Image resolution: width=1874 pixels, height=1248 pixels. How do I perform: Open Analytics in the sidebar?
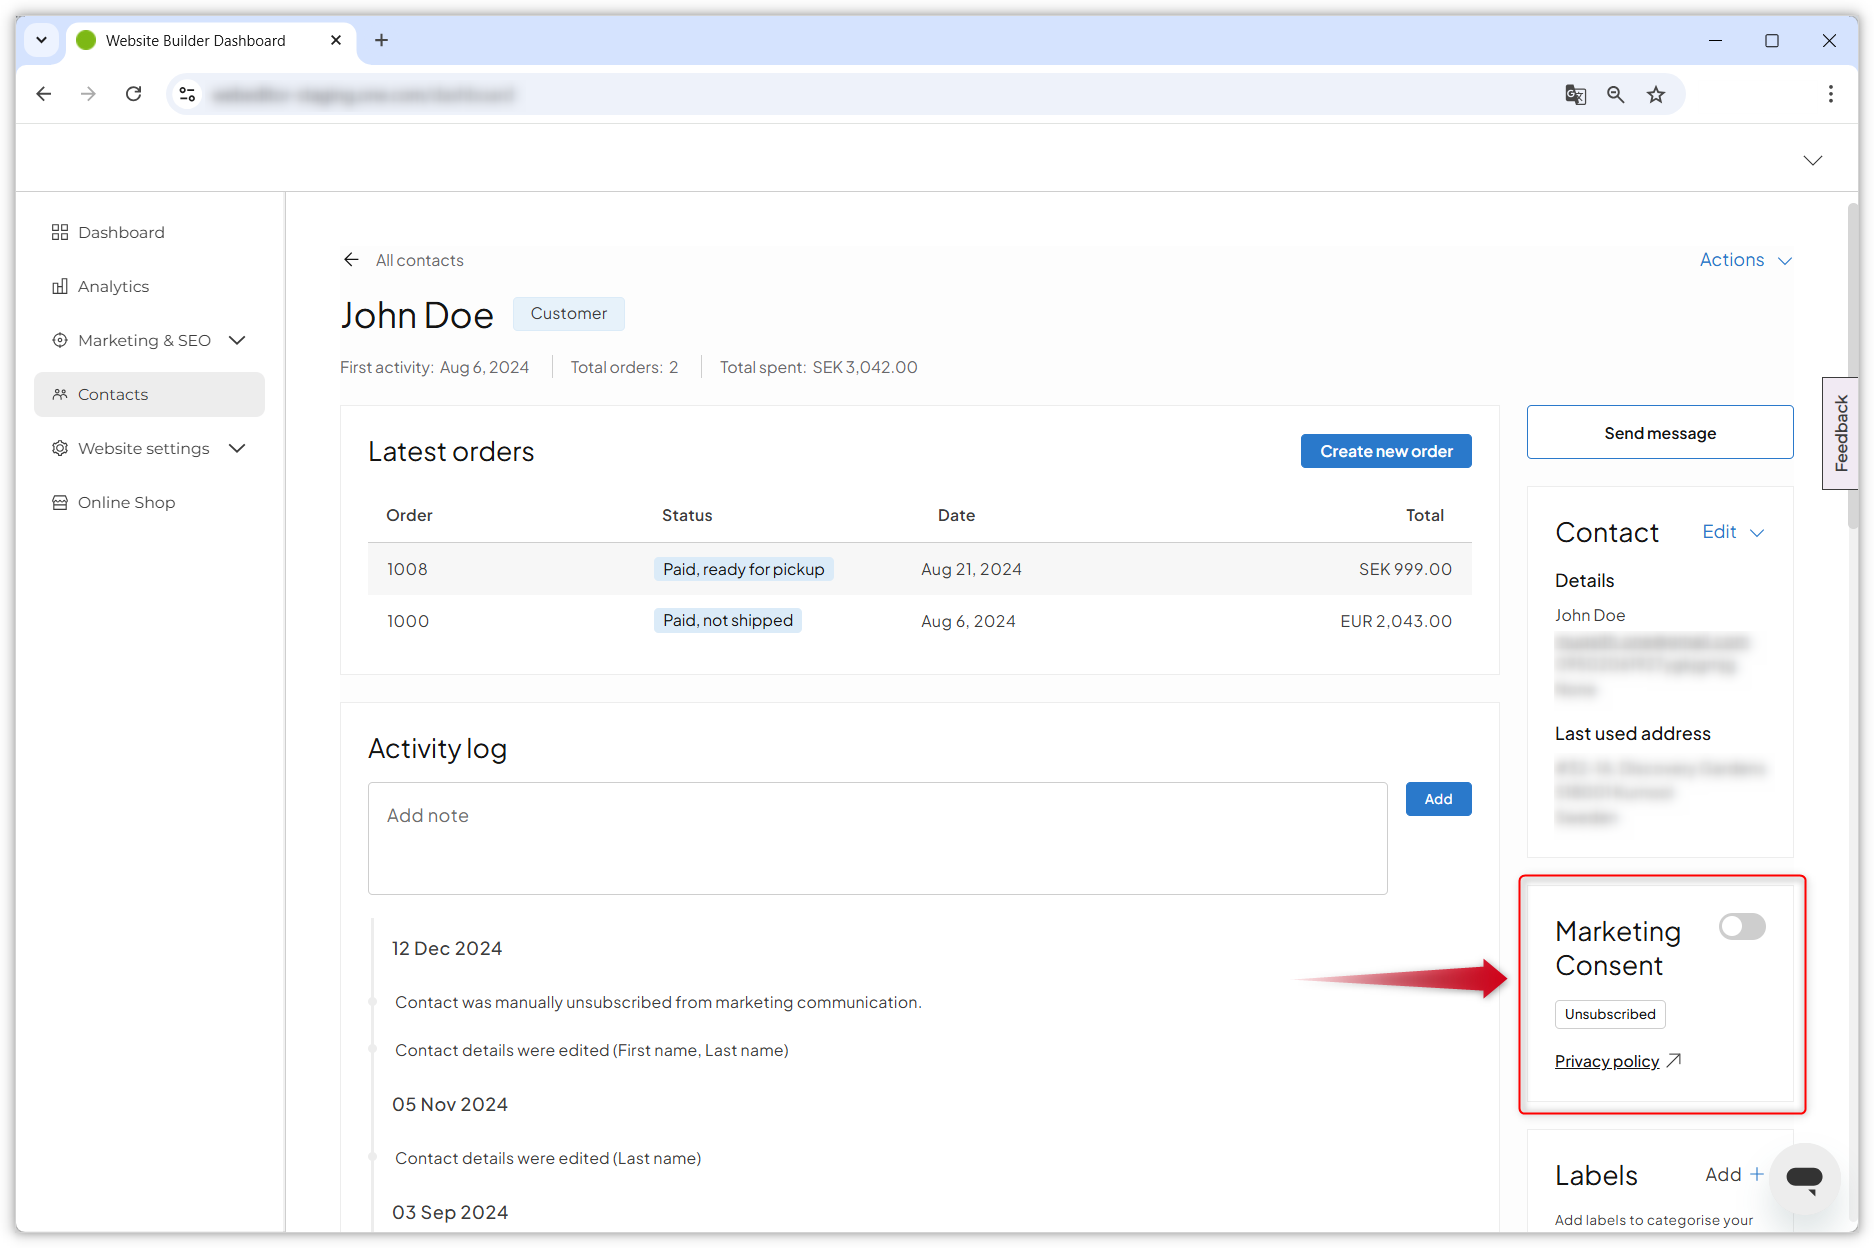coord(113,287)
